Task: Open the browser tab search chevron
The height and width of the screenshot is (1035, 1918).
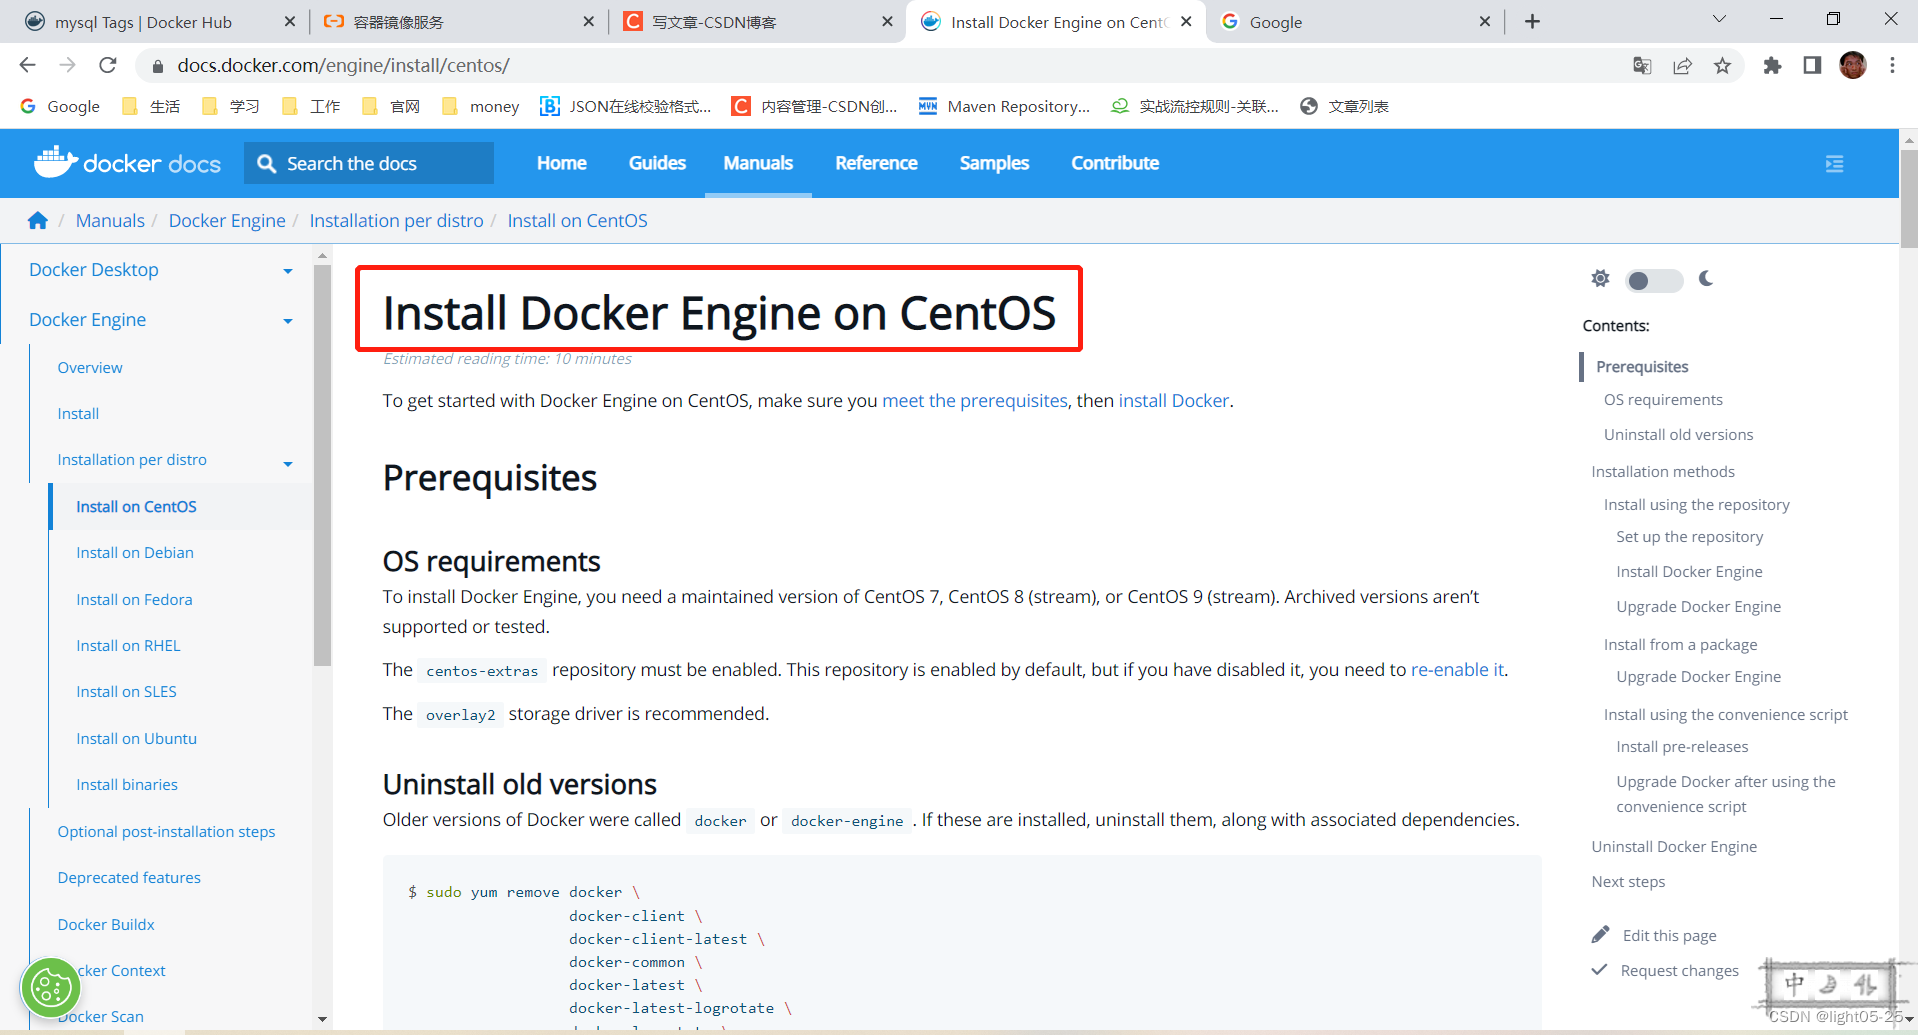Action: coord(1719,19)
